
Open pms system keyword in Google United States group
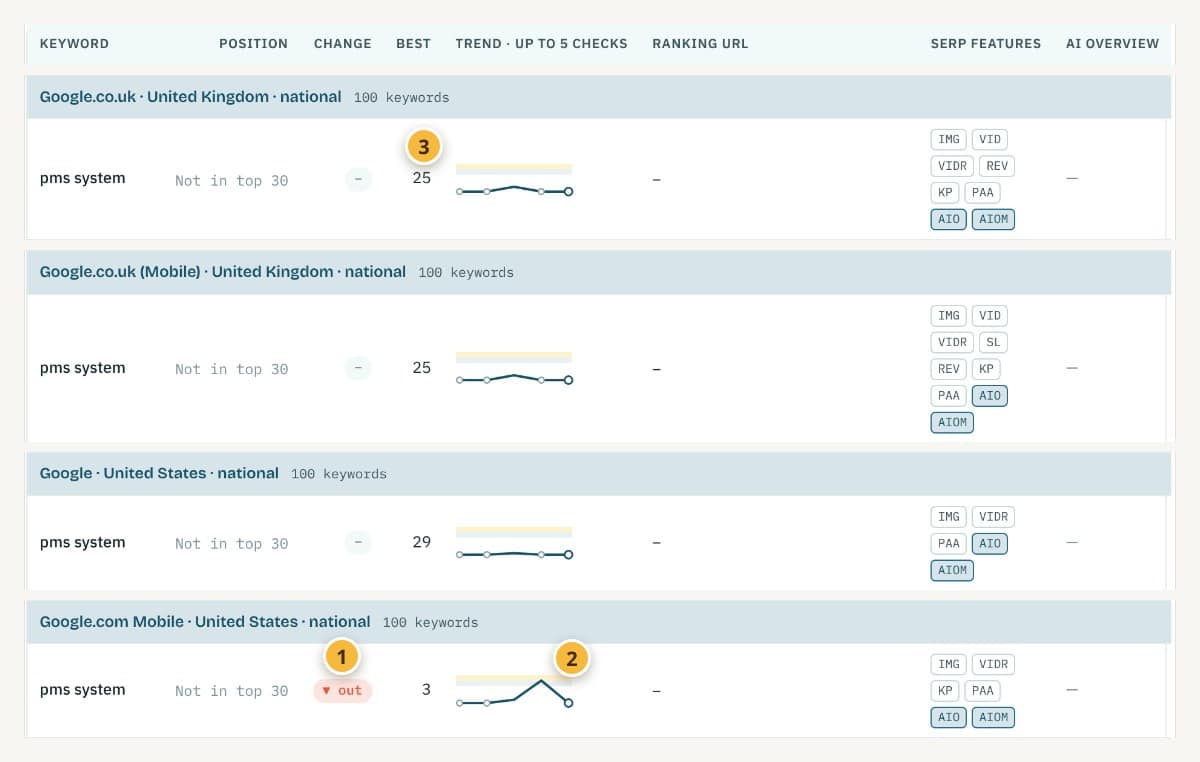click(x=82, y=543)
